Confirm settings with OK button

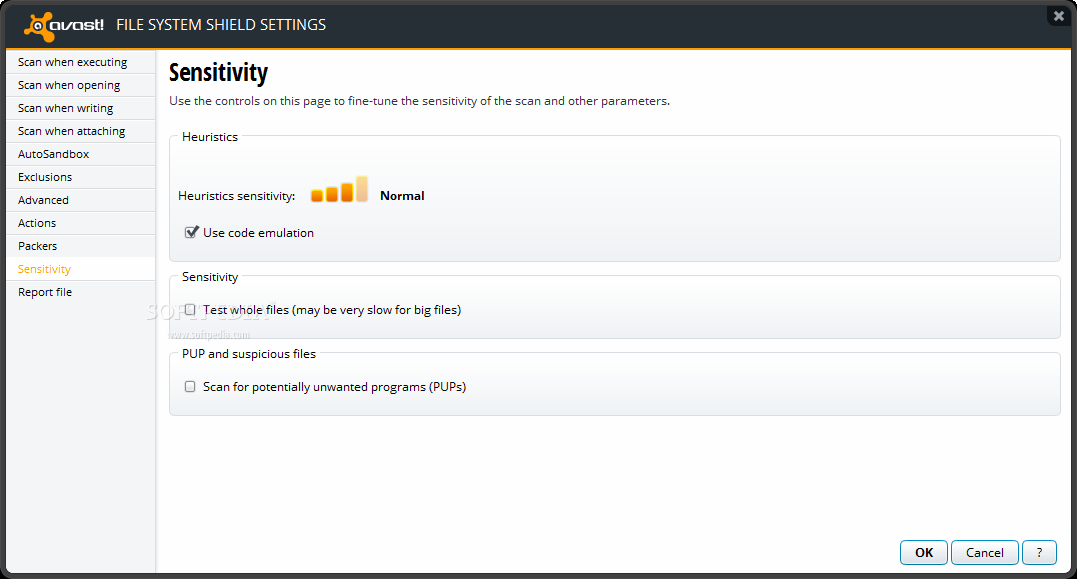click(x=924, y=553)
